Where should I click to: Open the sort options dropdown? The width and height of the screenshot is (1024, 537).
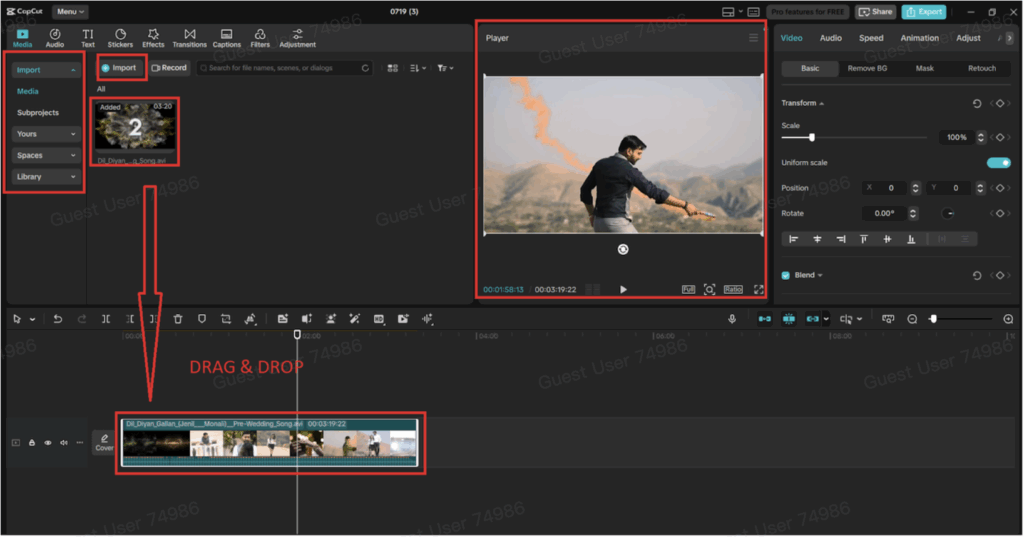click(418, 68)
